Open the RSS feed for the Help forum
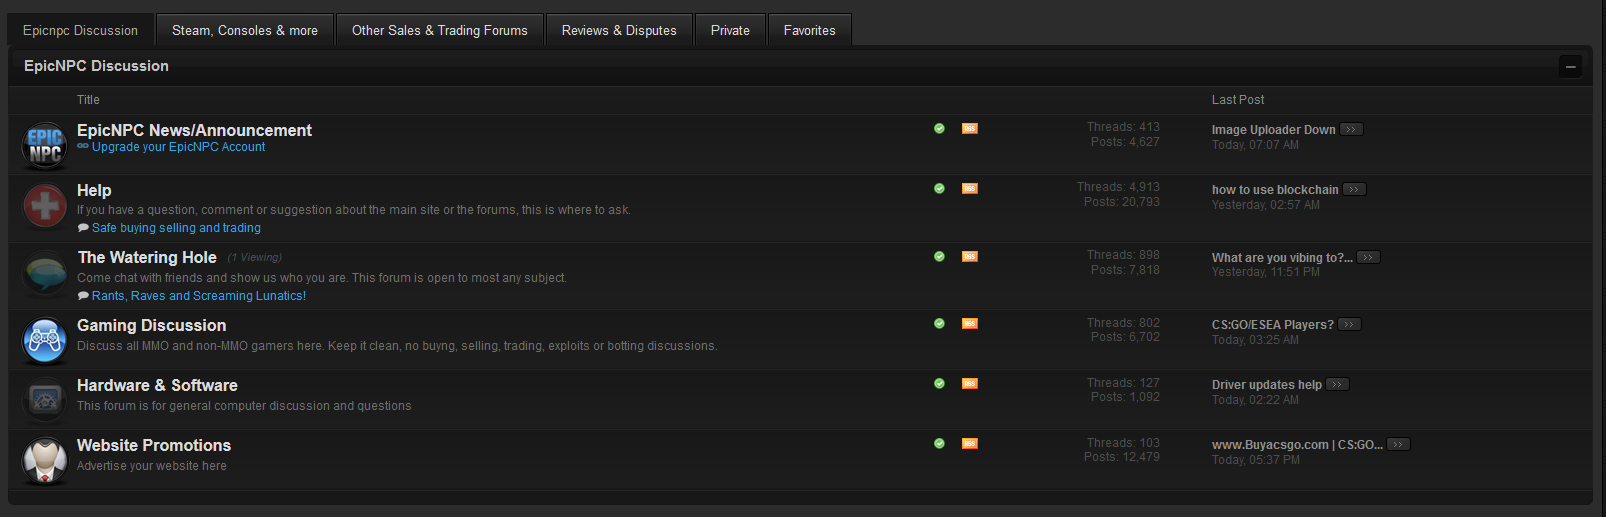This screenshot has width=1606, height=517. point(969,188)
